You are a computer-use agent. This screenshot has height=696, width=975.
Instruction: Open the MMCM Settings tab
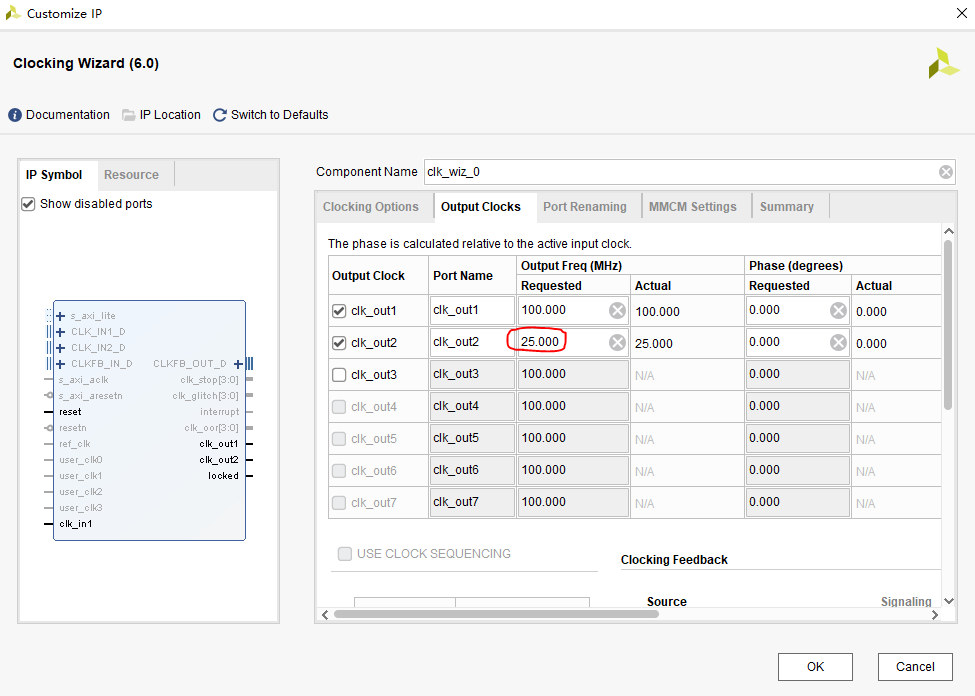pyautogui.click(x=693, y=207)
